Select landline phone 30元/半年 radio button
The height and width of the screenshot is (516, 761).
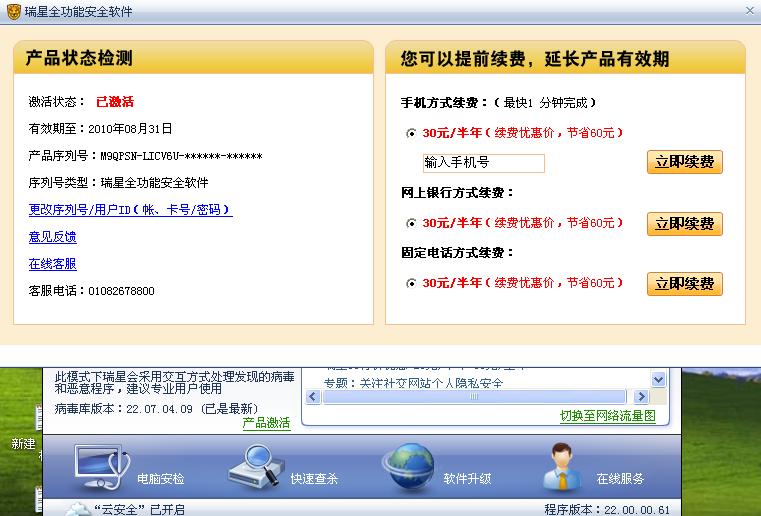click(411, 283)
